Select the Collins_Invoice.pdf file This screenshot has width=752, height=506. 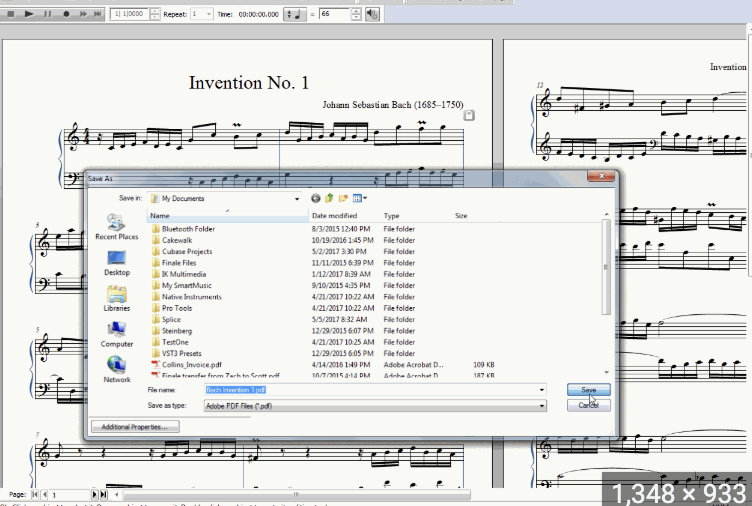pos(191,365)
